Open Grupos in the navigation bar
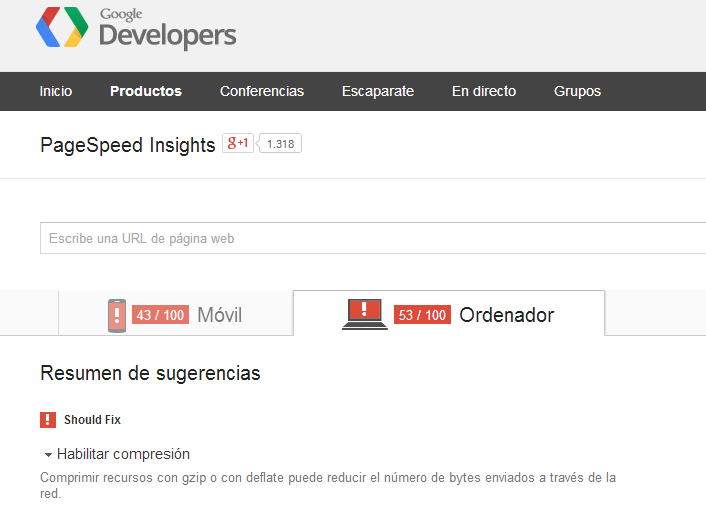This screenshot has height=510, width=706. point(577,91)
